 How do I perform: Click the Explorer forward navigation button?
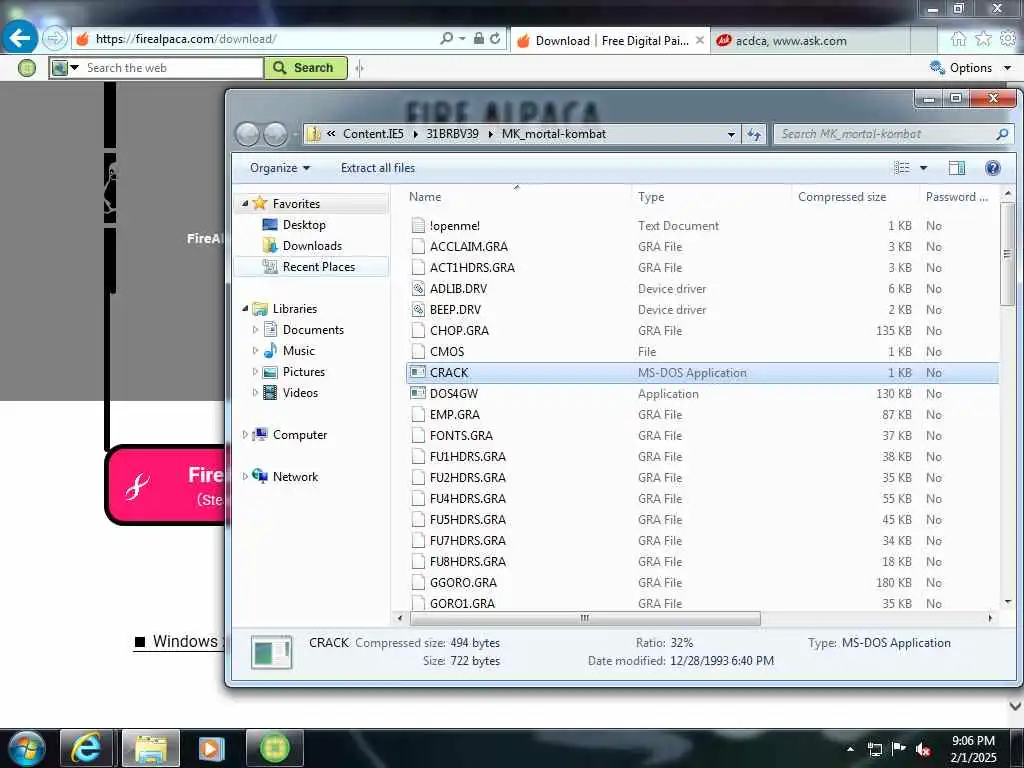[x=275, y=134]
